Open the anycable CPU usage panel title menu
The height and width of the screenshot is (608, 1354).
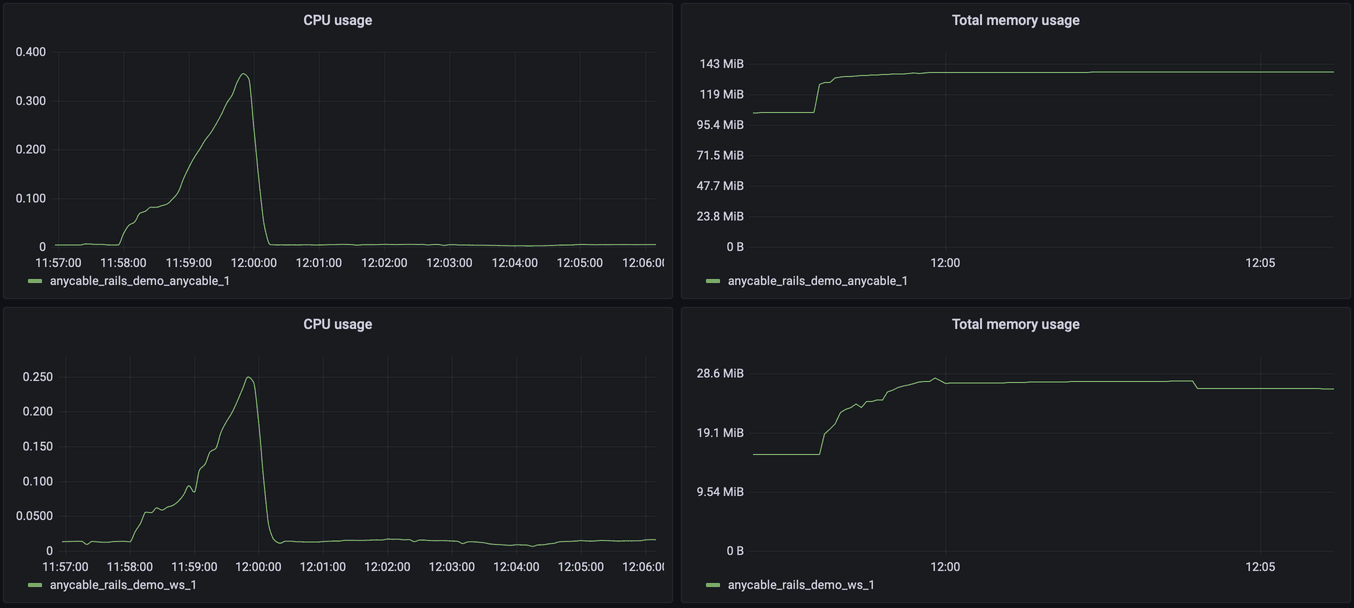click(x=338, y=19)
